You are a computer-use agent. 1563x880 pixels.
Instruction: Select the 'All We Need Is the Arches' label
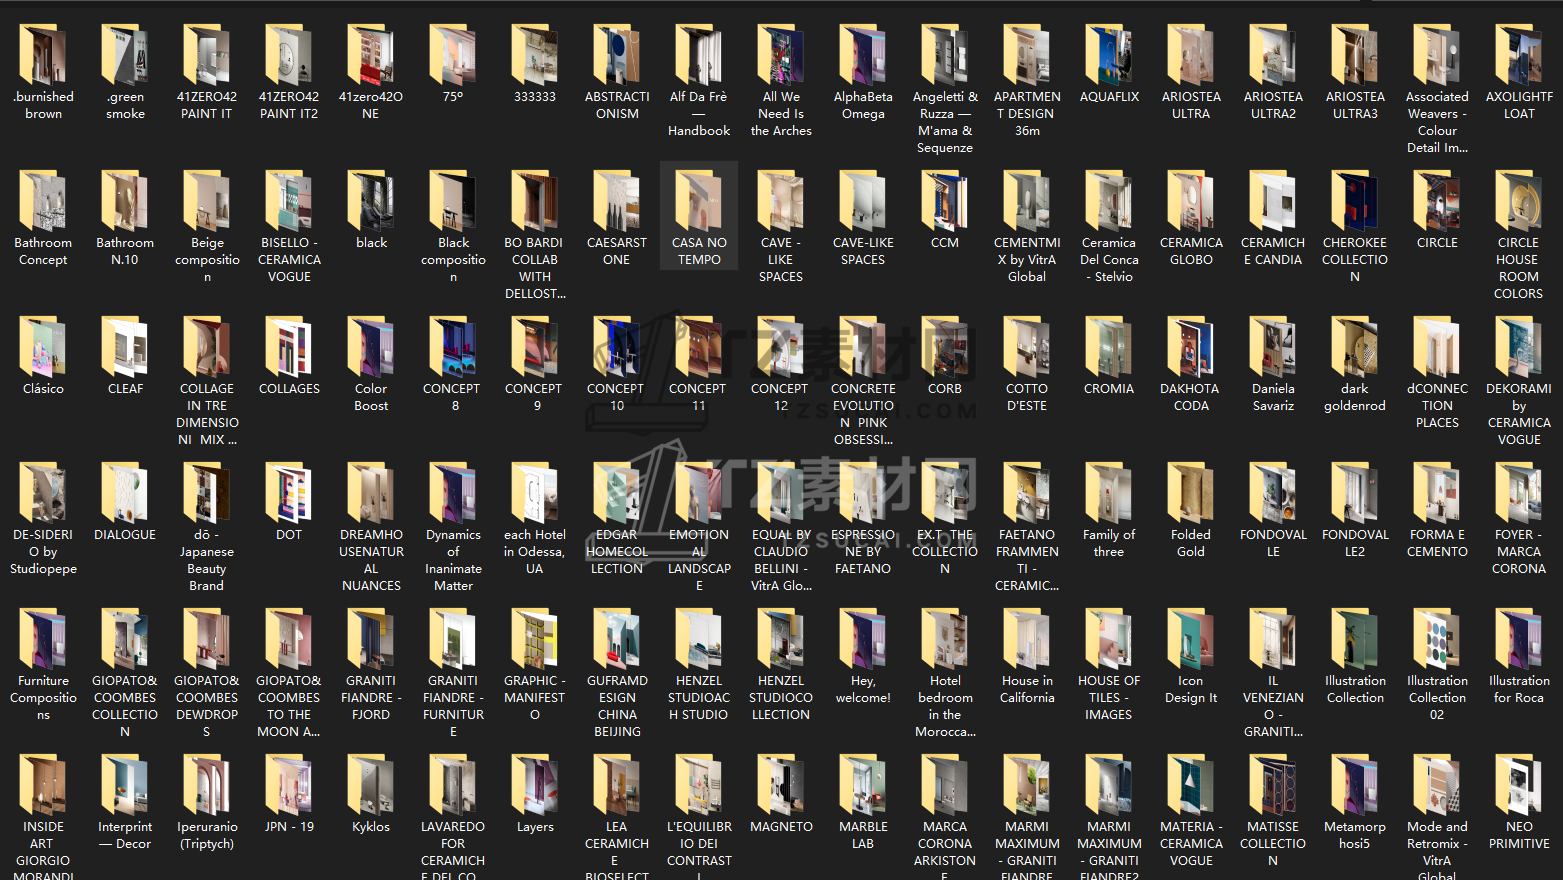(781, 114)
